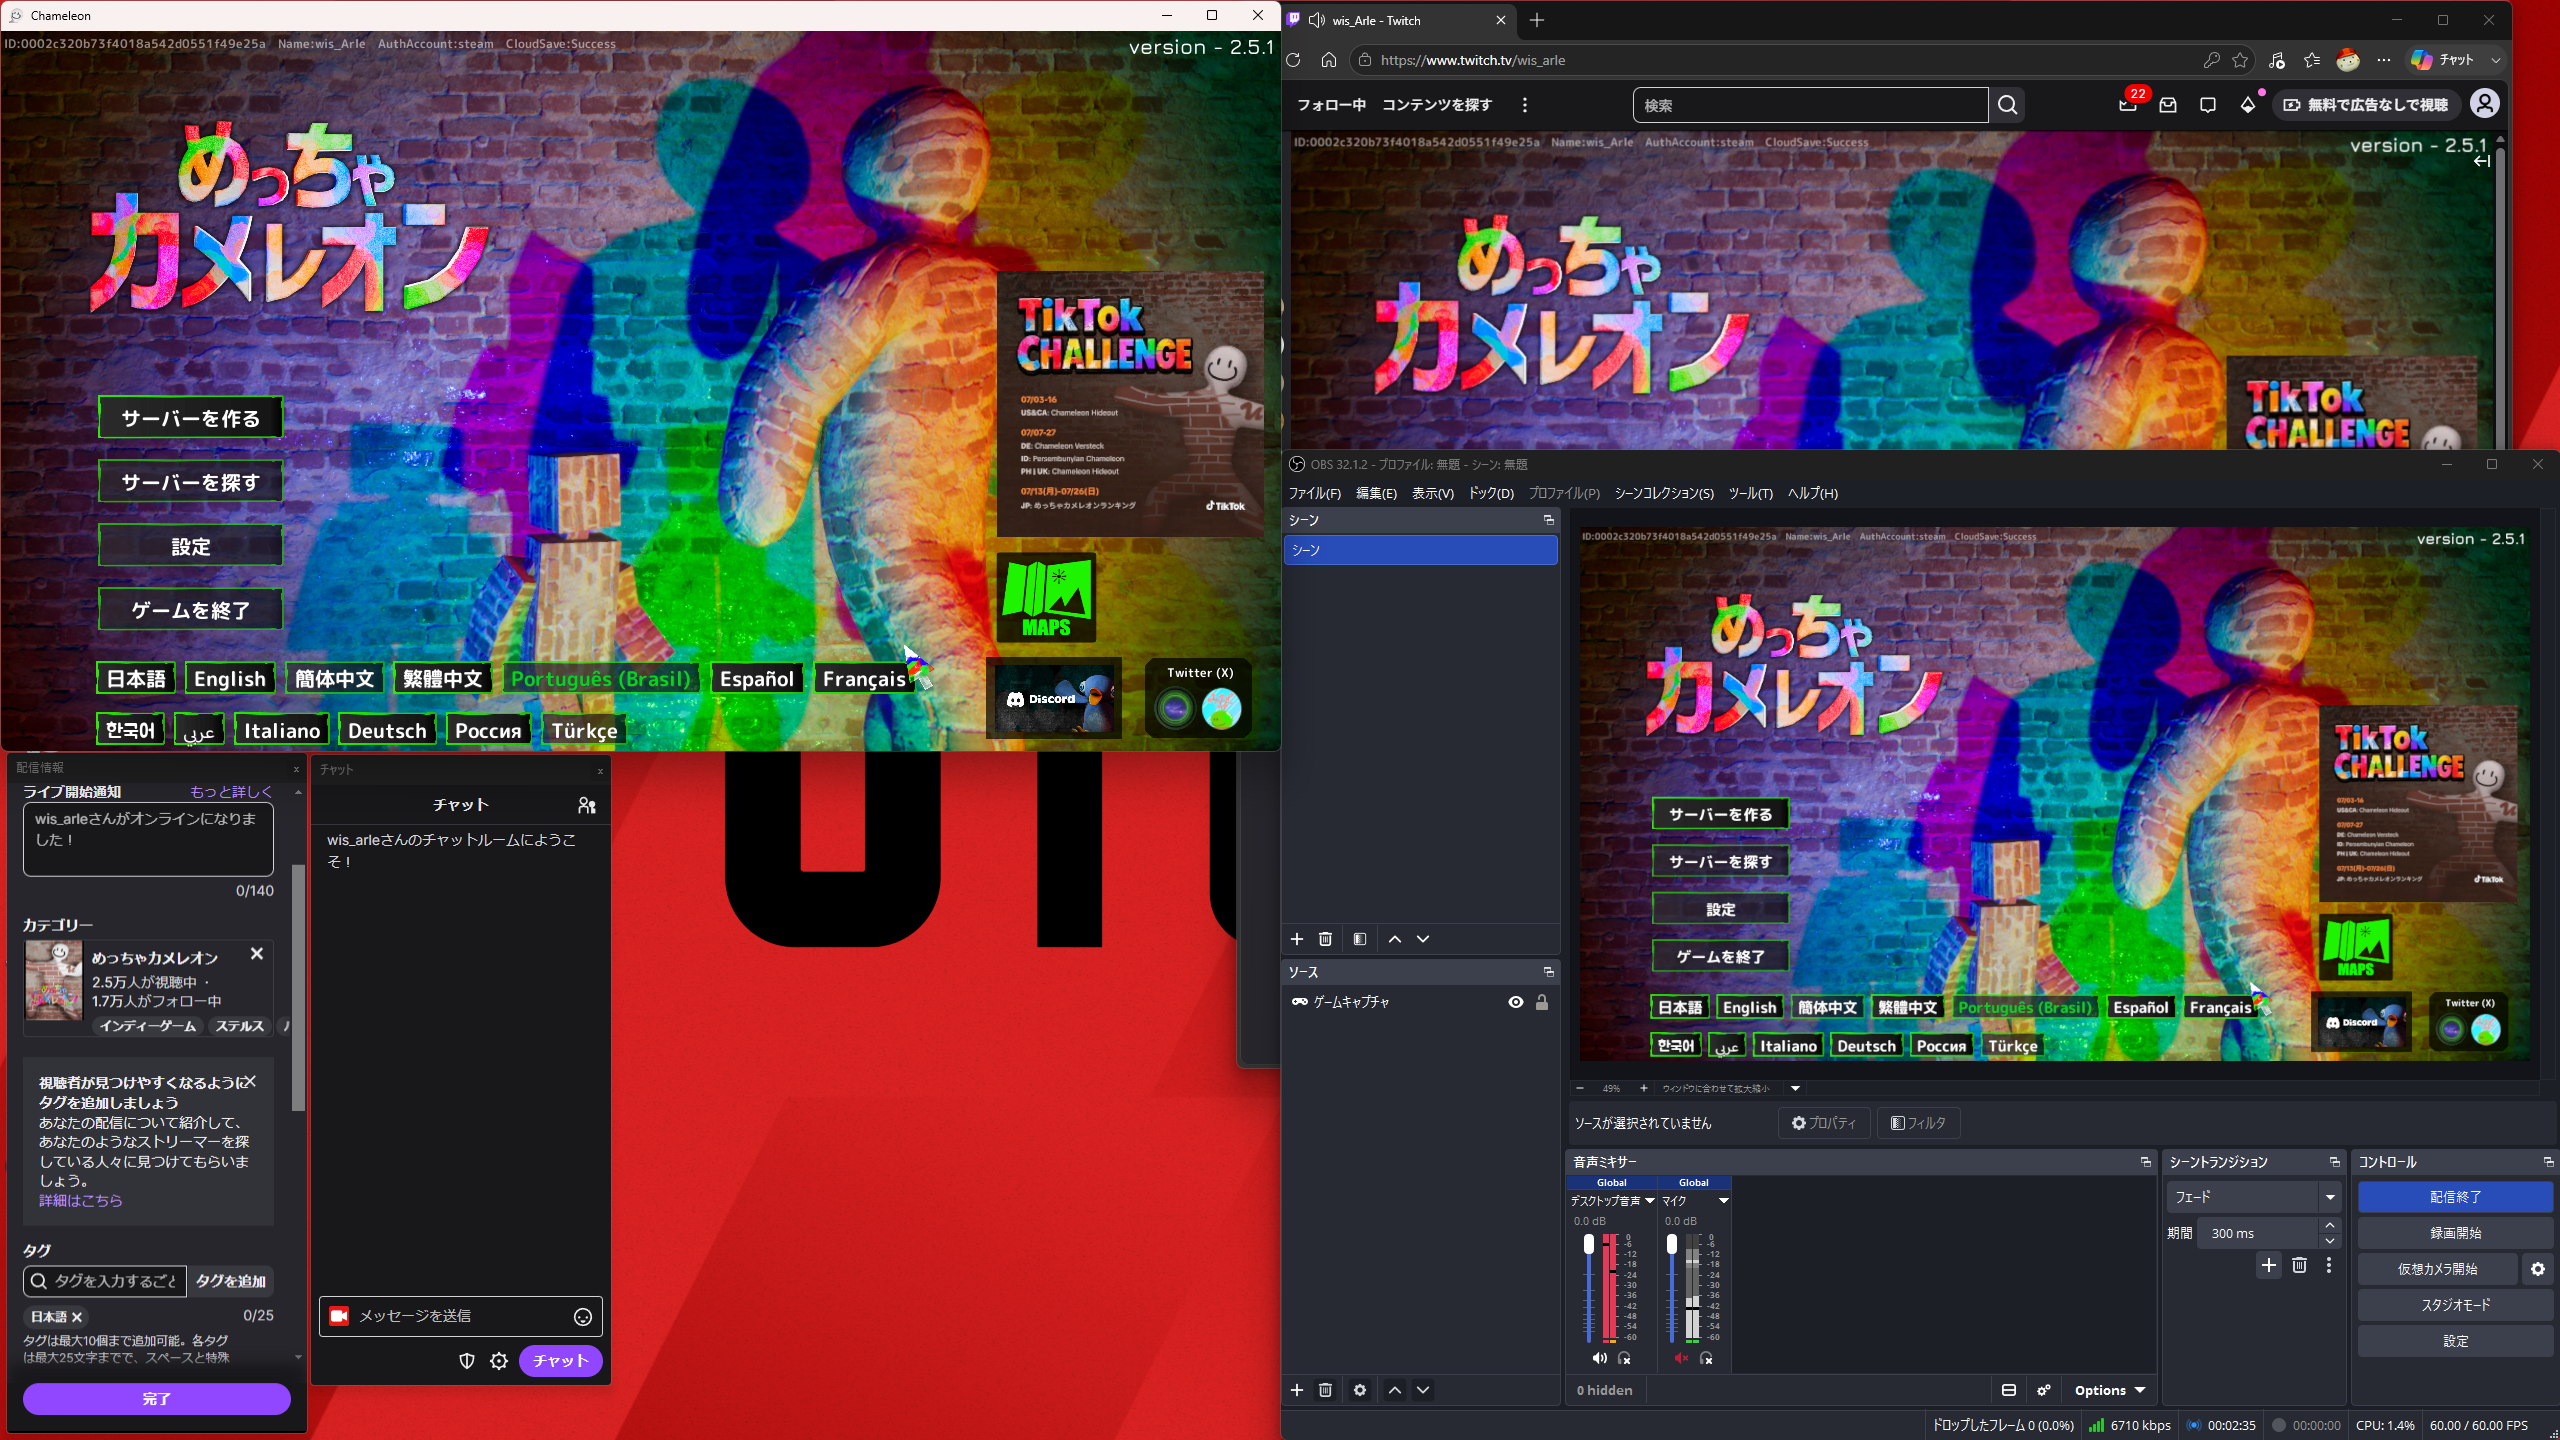Open Twitch nav three-dot more menu
The image size is (2560, 1440).
pos(1524,105)
